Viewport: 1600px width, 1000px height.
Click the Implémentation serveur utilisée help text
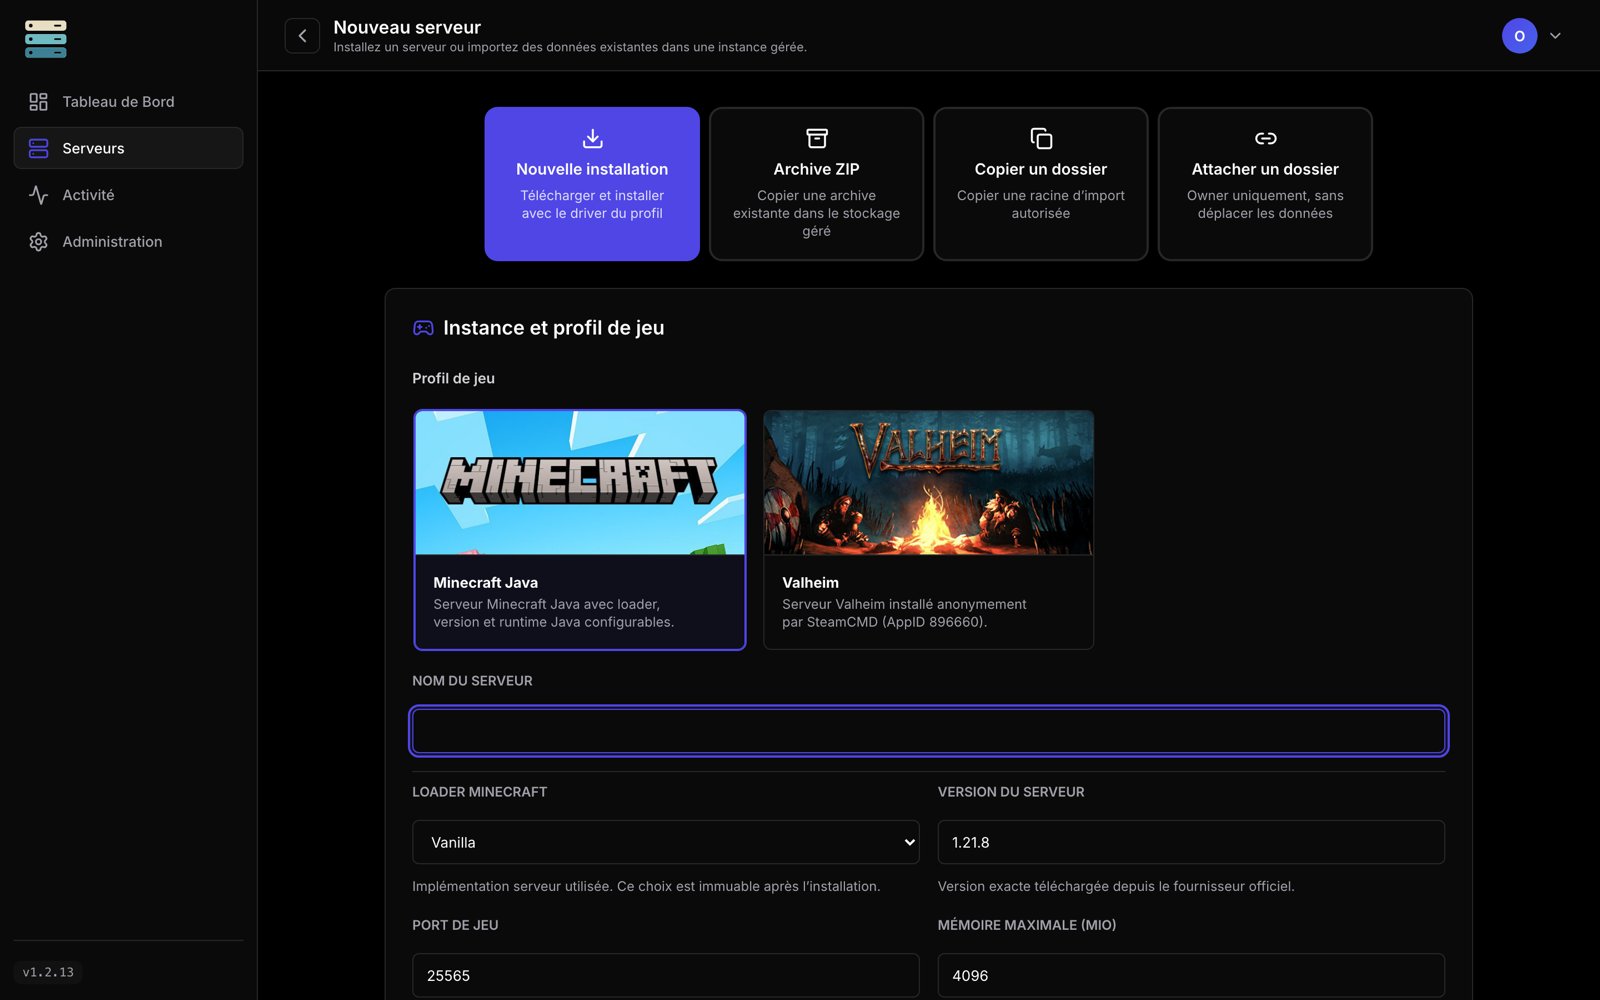point(646,886)
